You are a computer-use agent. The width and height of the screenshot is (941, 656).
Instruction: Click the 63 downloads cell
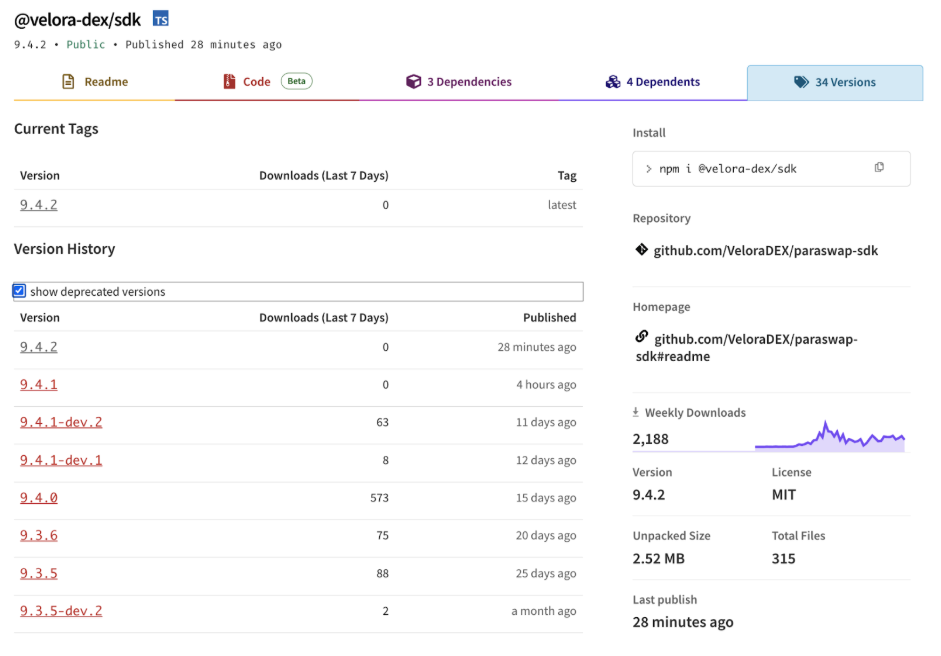pyautogui.click(x=382, y=423)
